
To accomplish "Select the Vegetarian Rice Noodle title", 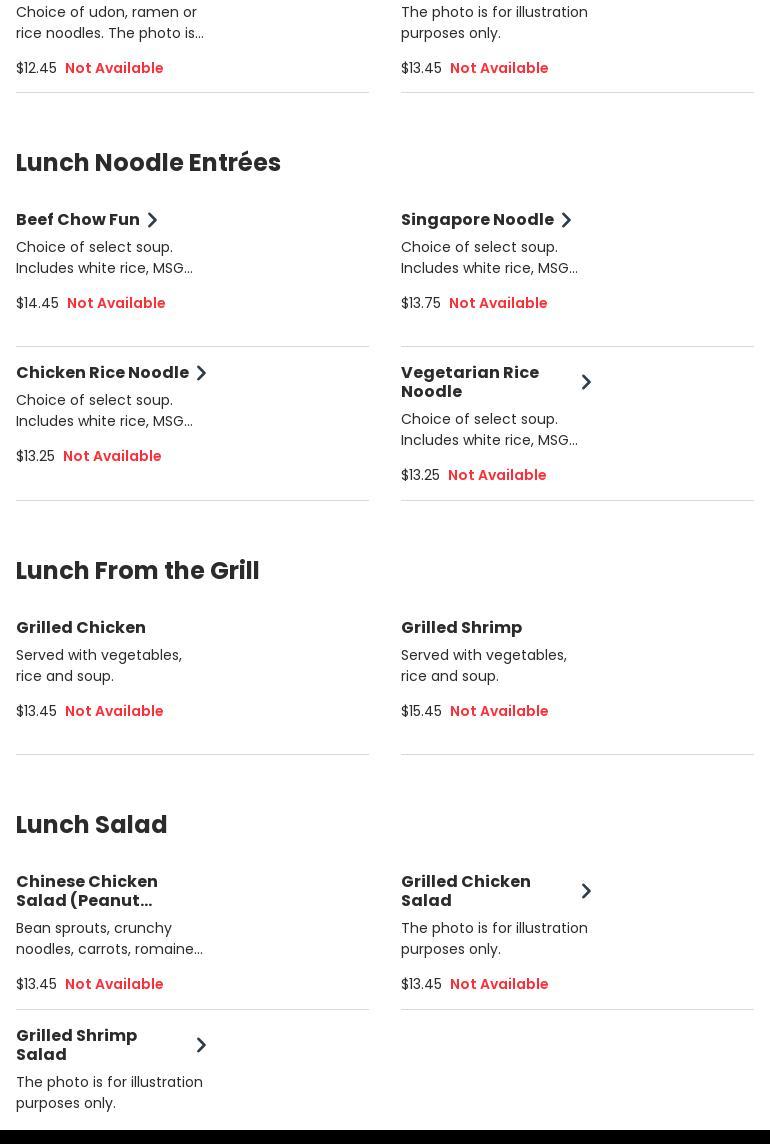I will [x=470, y=382].
